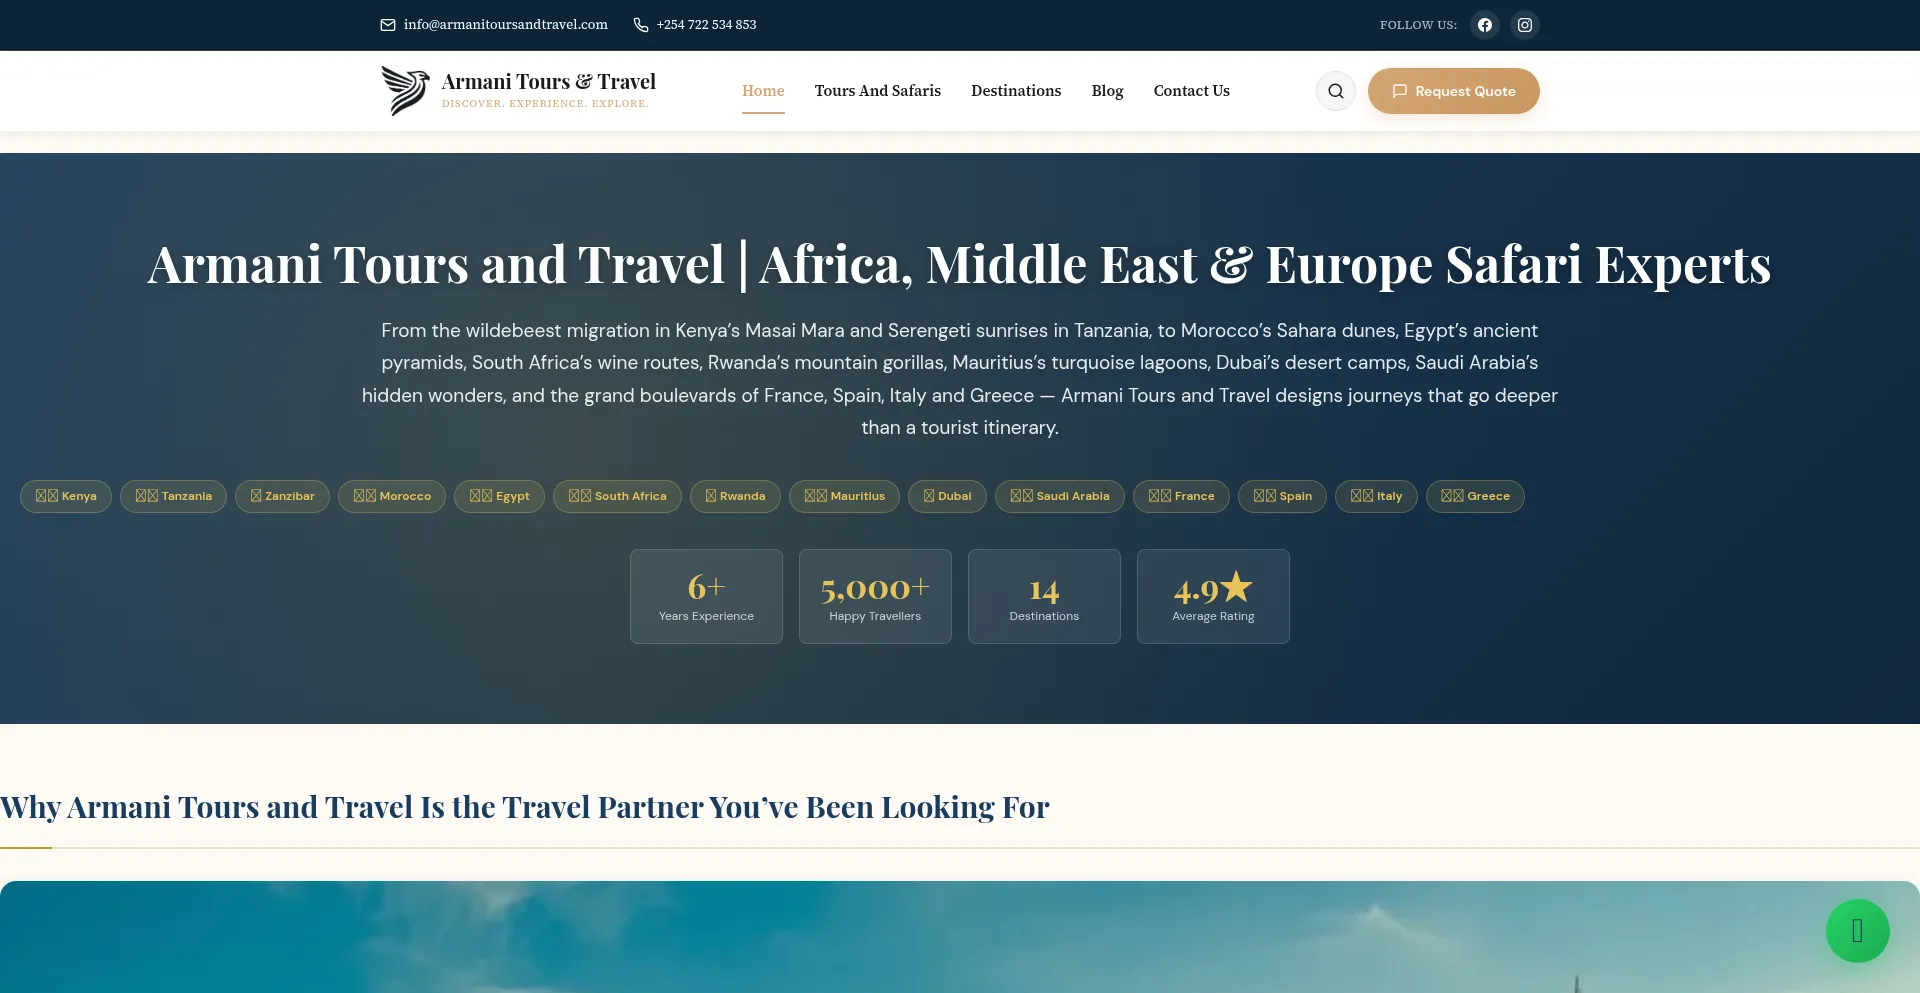
Task: Click the 14 Destinations stat card
Action: pos(1044,596)
